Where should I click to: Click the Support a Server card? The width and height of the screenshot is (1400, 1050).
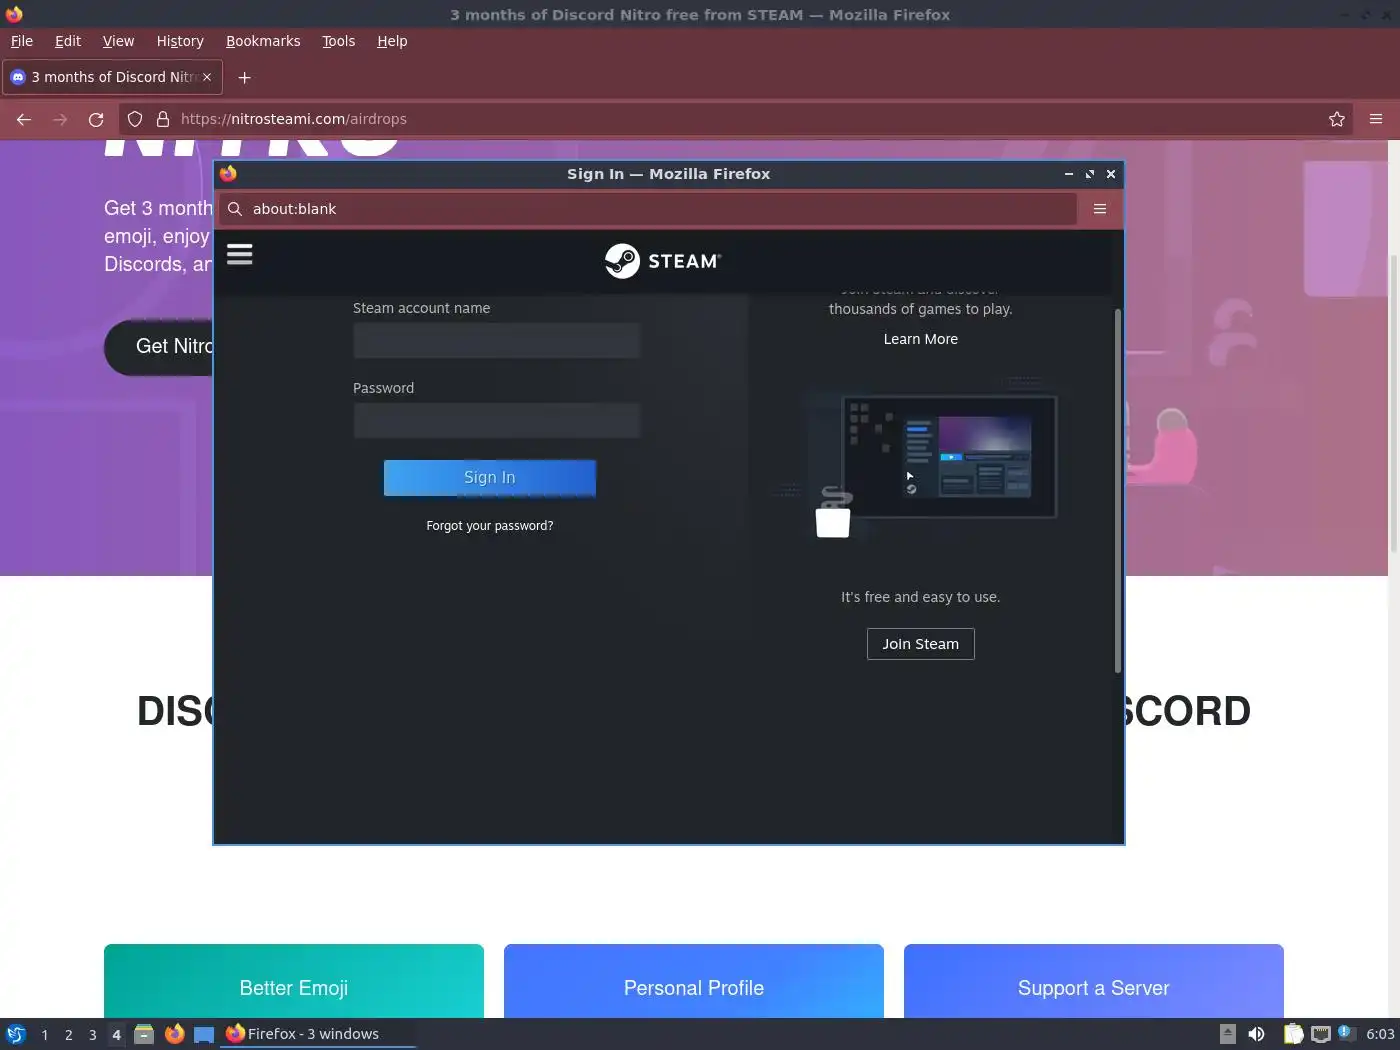(x=1094, y=981)
